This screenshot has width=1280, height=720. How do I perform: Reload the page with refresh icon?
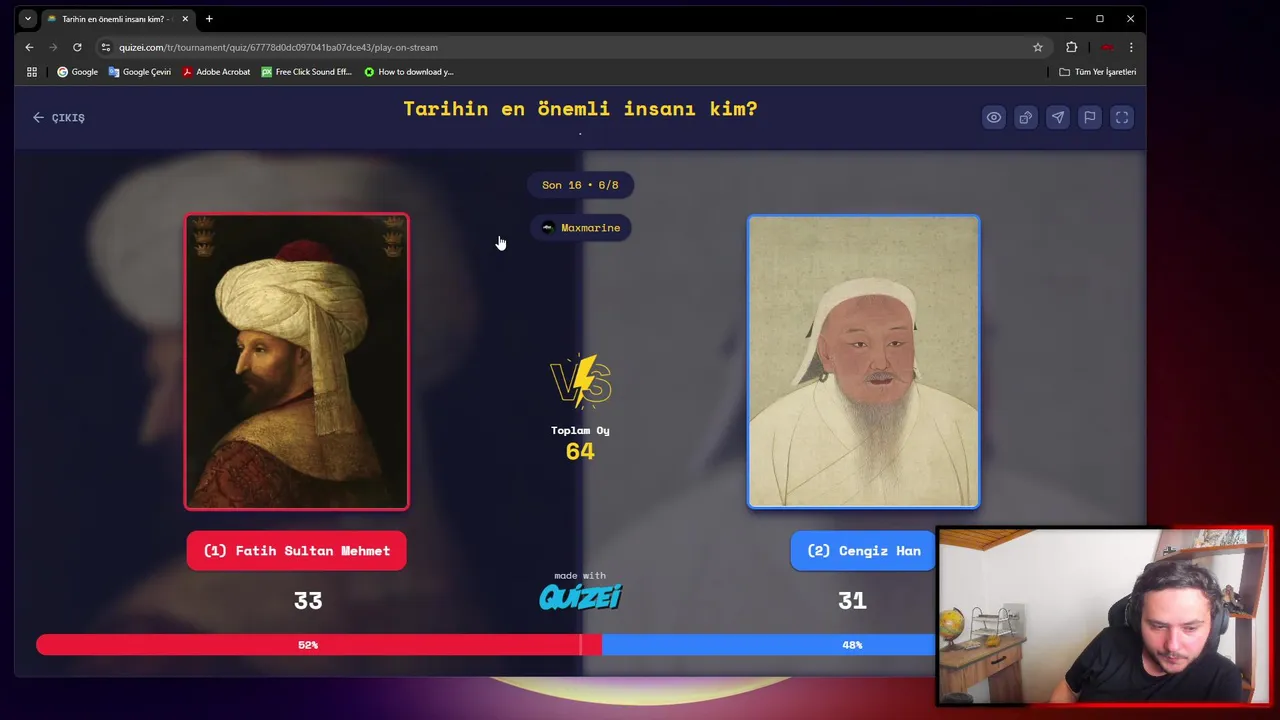tap(77, 47)
